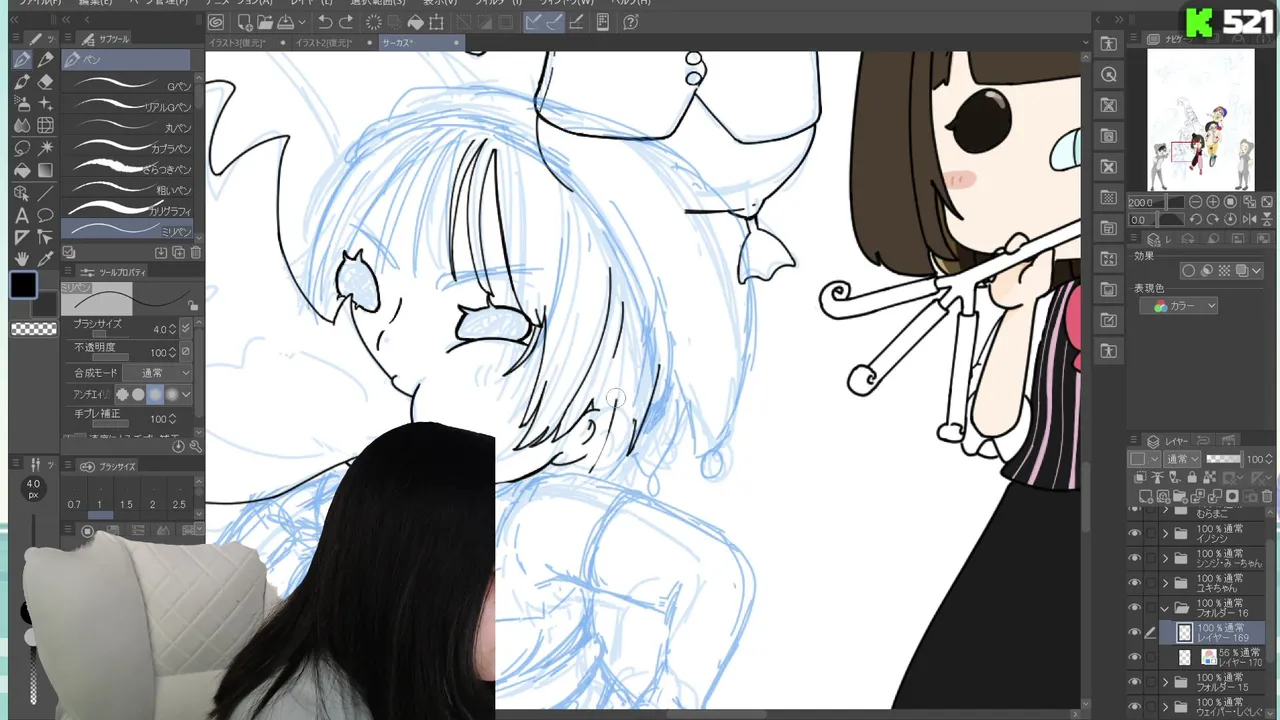
Task: Click the Save icon in the command bar
Action: (x=286, y=22)
